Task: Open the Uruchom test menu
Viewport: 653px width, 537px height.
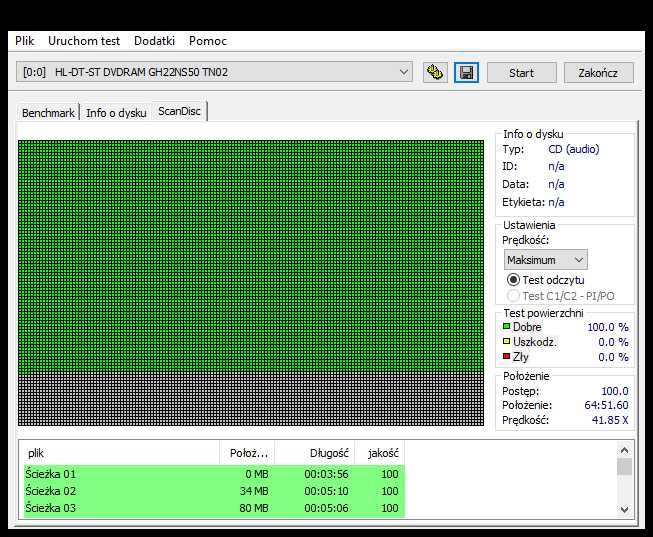Action: (84, 41)
